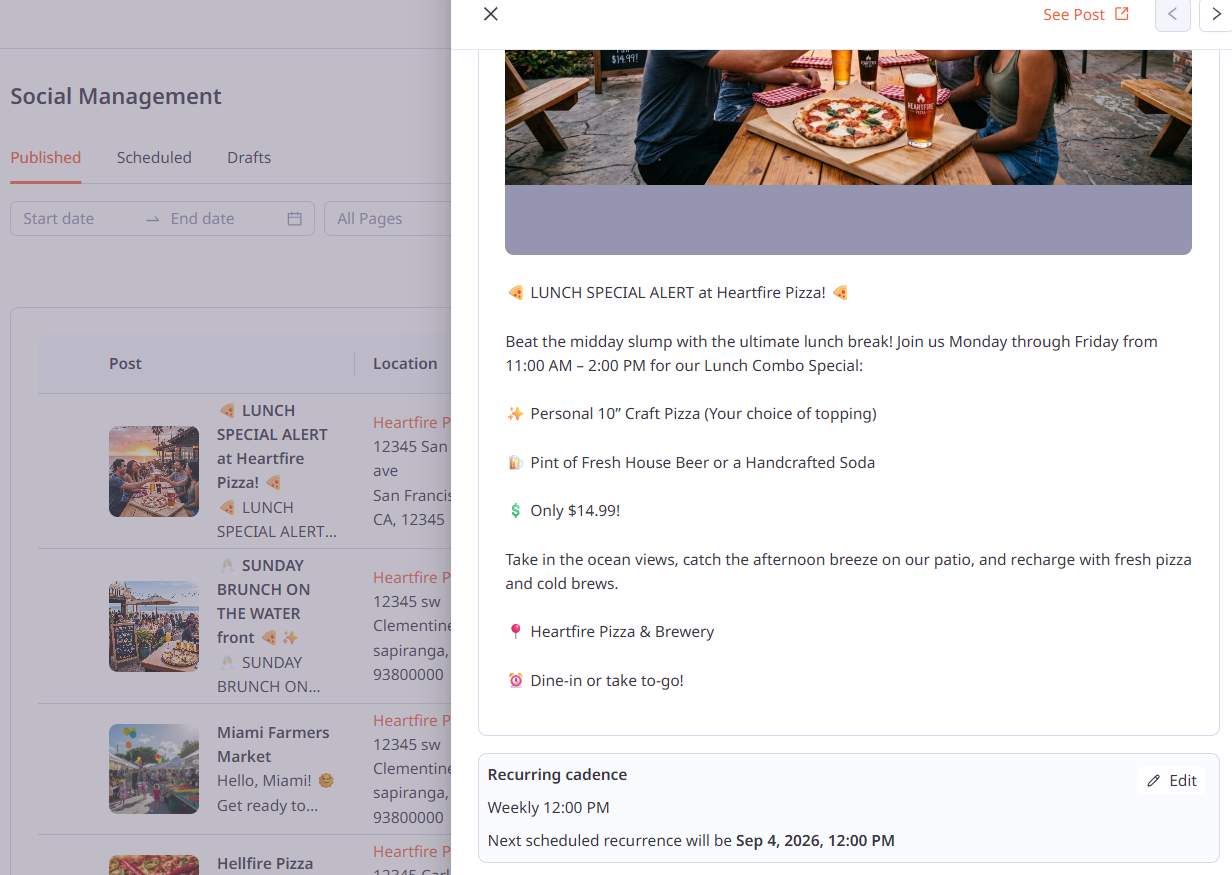Open Heartfire location link in Farmers Market row
Viewport: 1232px width, 875px height.
click(412, 721)
